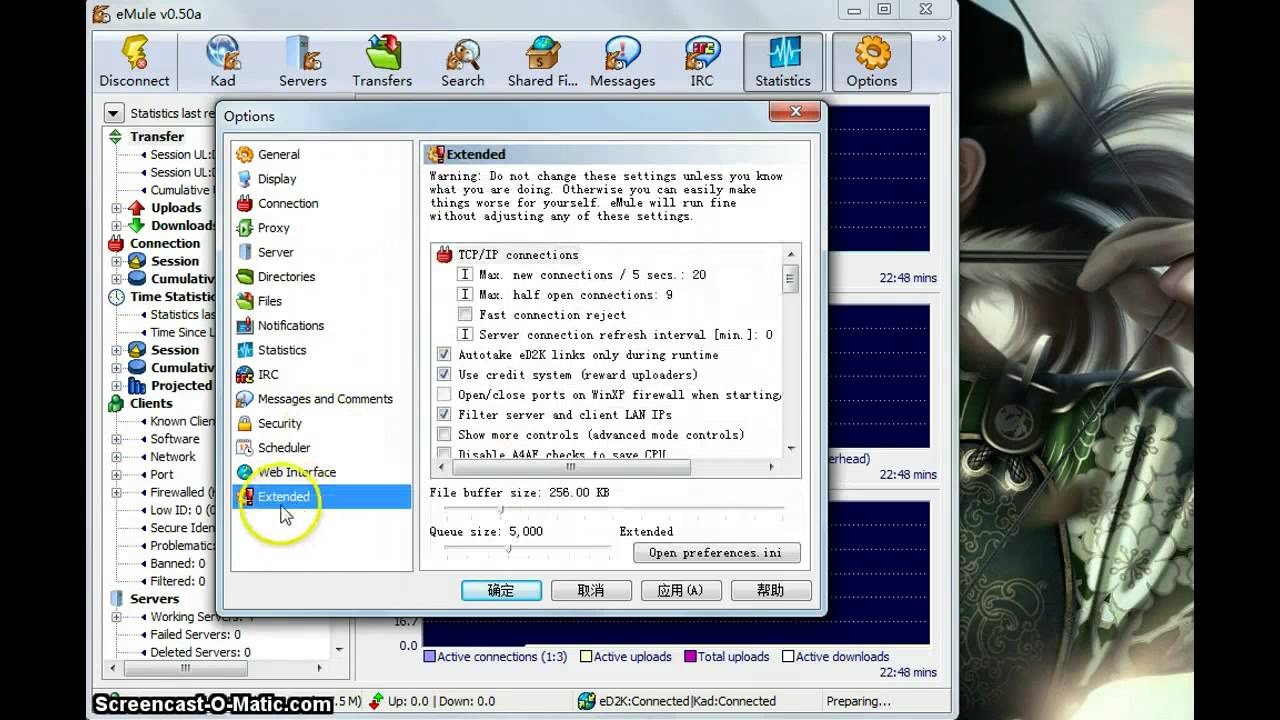The image size is (1280, 720).
Task: Toggle Use credit system checkbox
Action: point(444,374)
